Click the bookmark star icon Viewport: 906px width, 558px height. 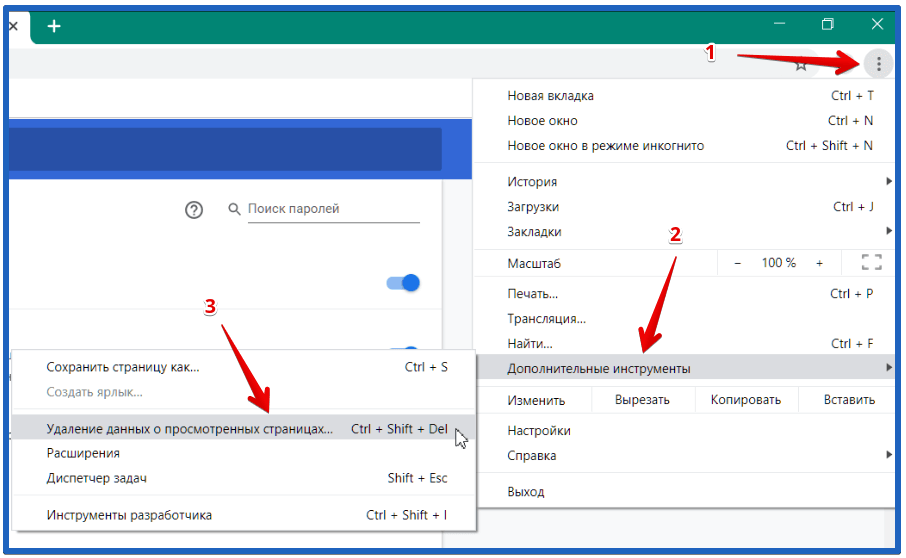[801, 64]
